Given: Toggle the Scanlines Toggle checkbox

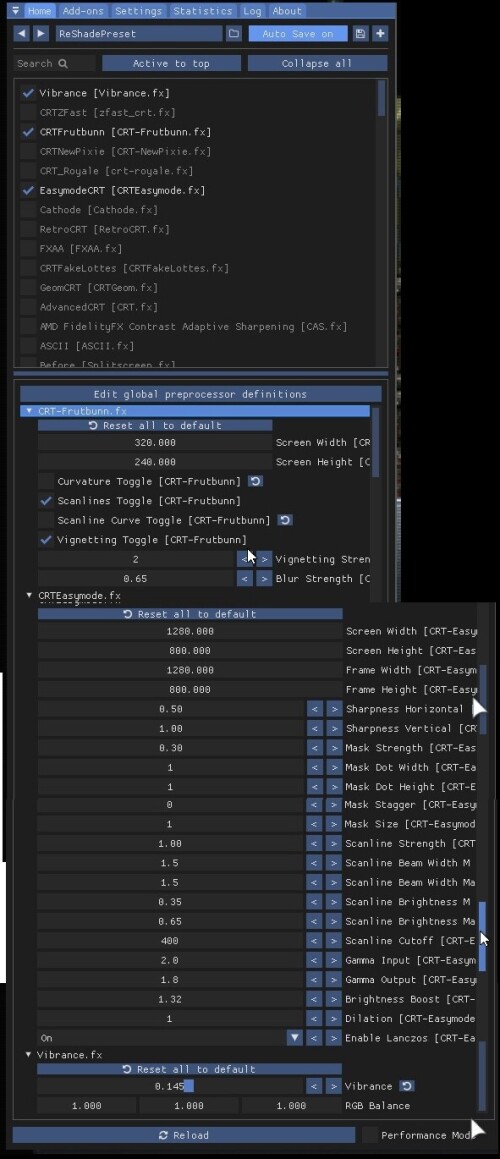Looking at the screenshot, I should coord(46,500).
